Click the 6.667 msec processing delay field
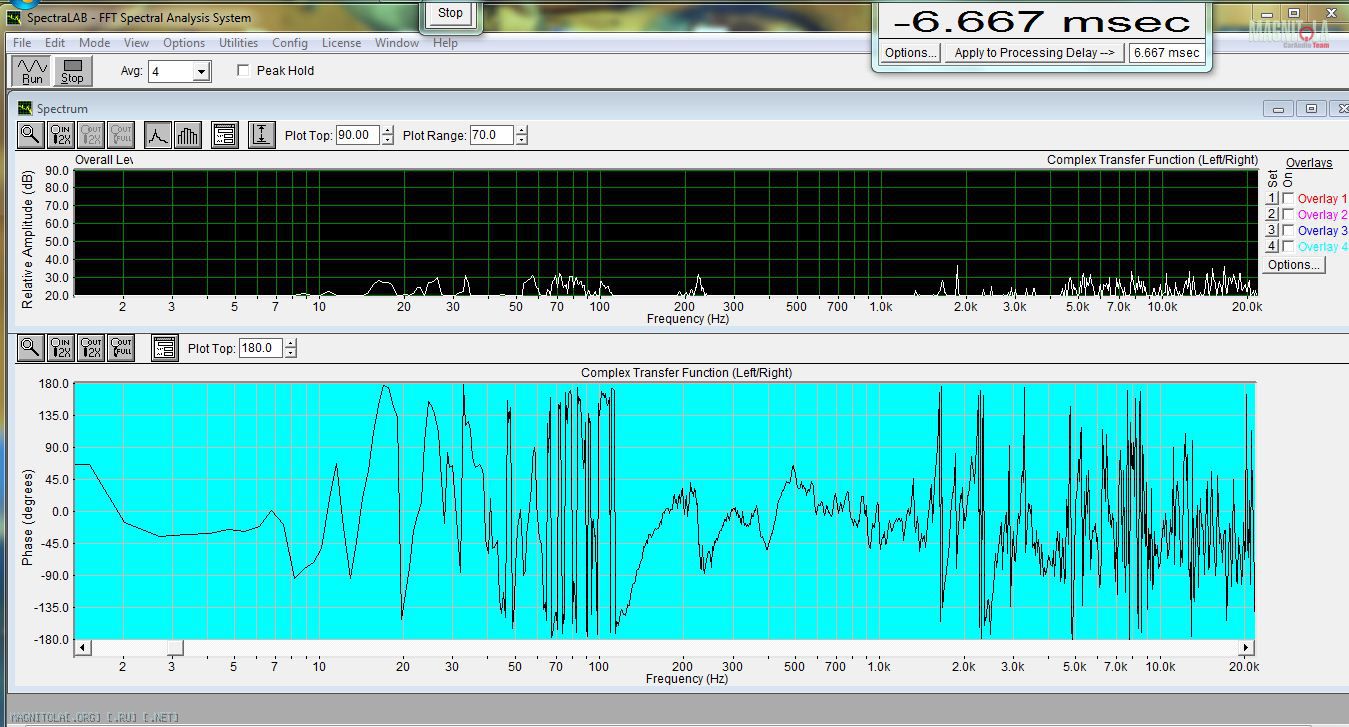 click(x=1167, y=53)
